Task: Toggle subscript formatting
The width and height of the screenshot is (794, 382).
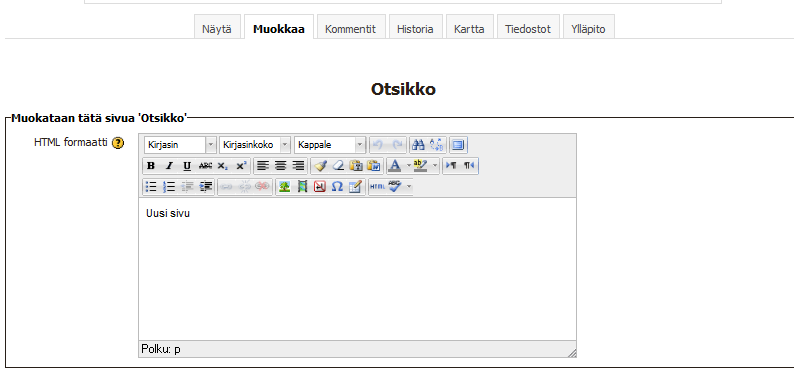Action: point(223,166)
